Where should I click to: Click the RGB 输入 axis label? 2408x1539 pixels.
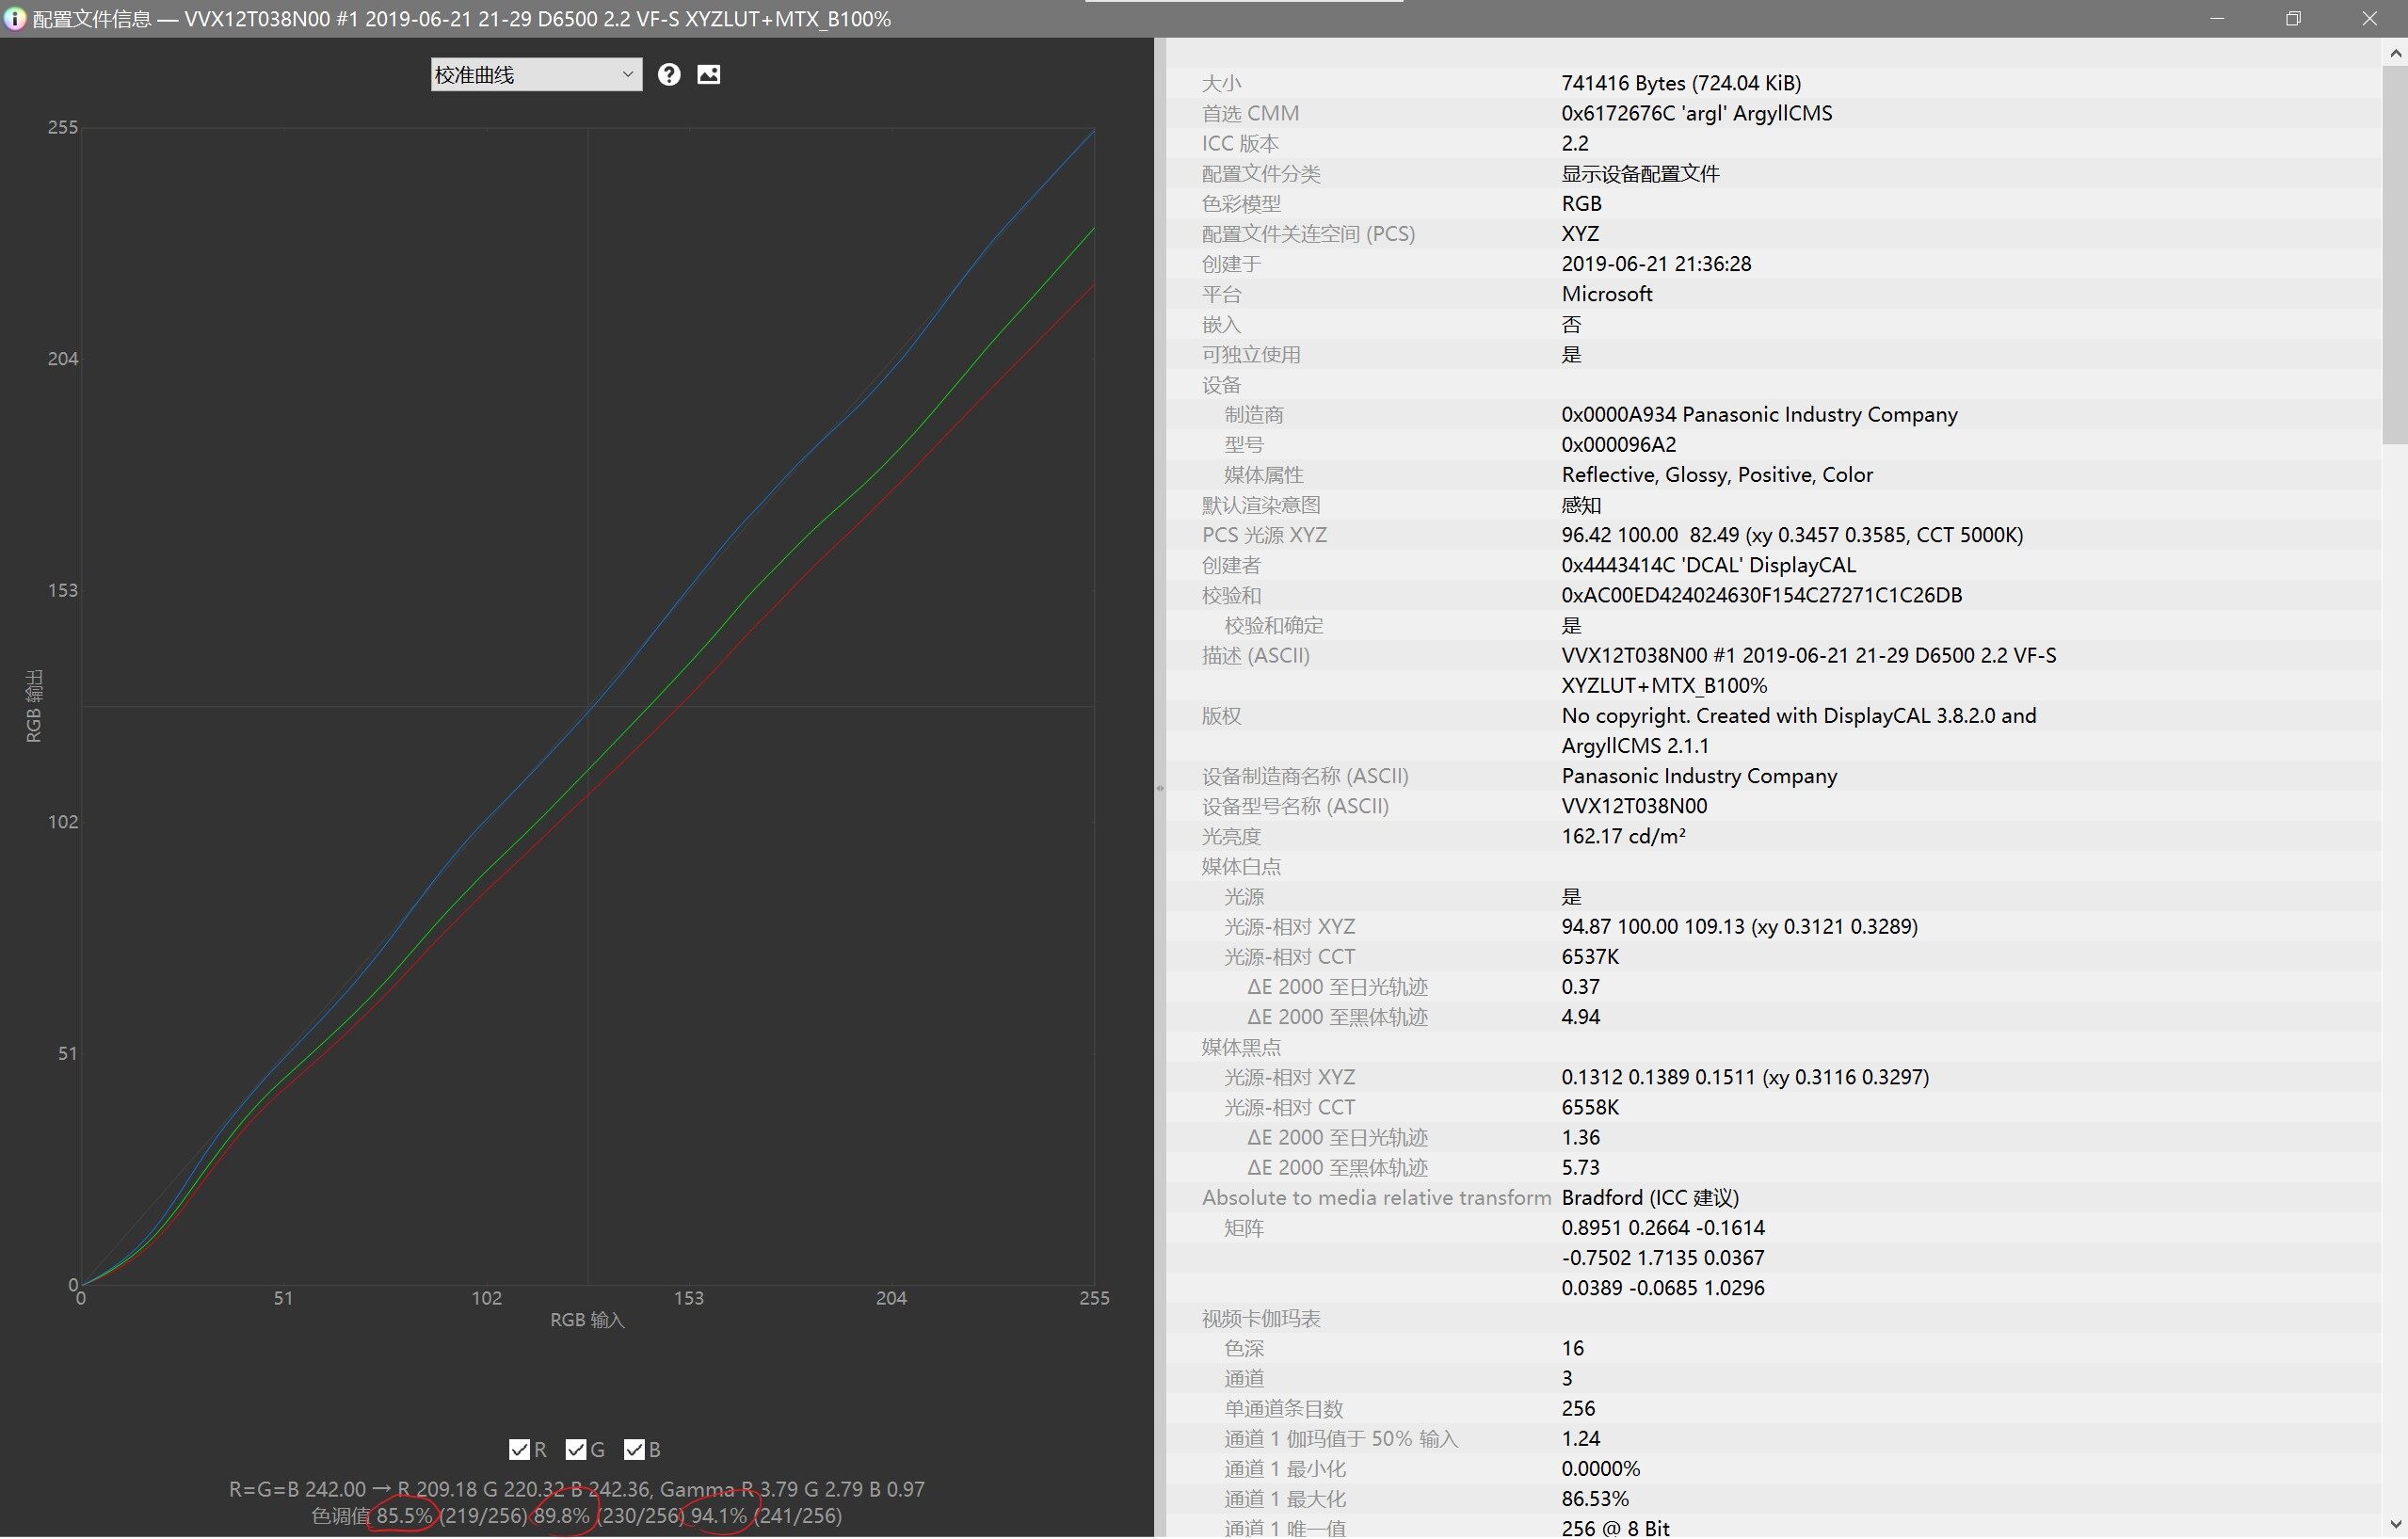587,1321
